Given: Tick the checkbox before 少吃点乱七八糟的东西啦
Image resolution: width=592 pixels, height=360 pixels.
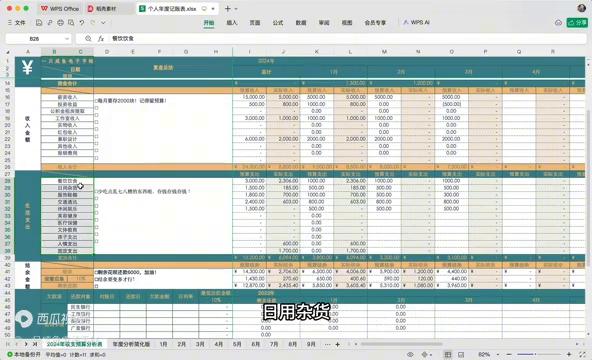Looking at the screenshot, I should coord(96,192).
